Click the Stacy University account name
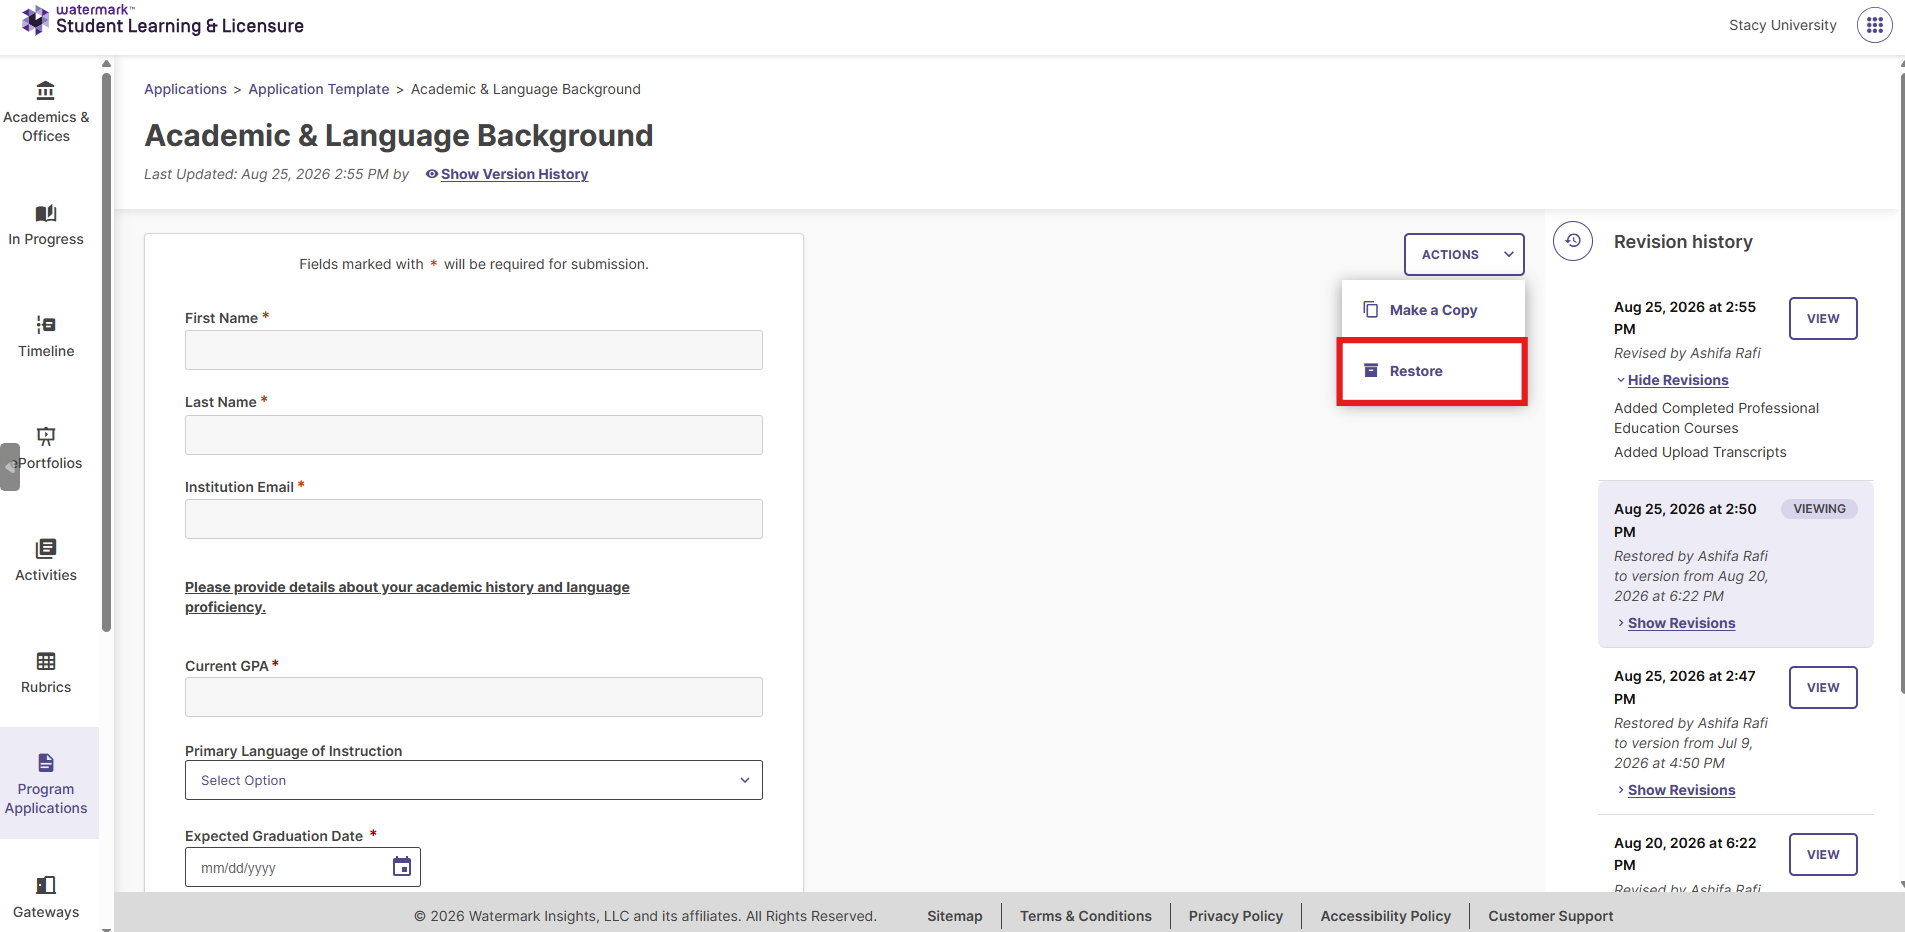 1783,25
